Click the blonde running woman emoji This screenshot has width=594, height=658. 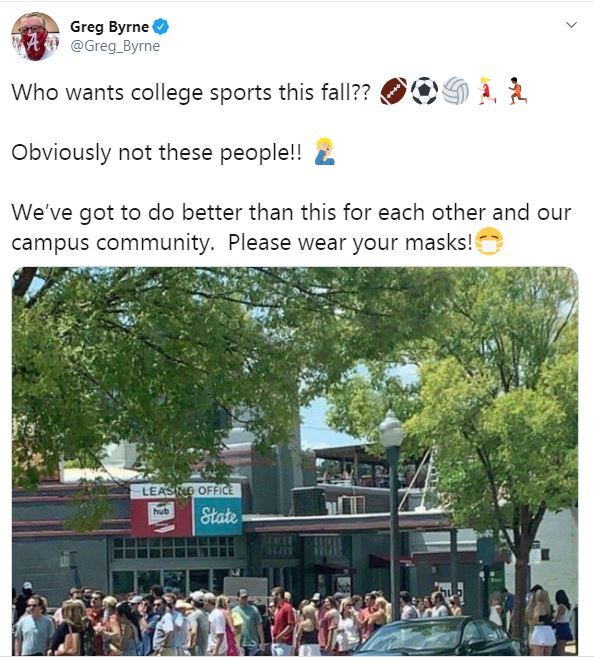487,91
